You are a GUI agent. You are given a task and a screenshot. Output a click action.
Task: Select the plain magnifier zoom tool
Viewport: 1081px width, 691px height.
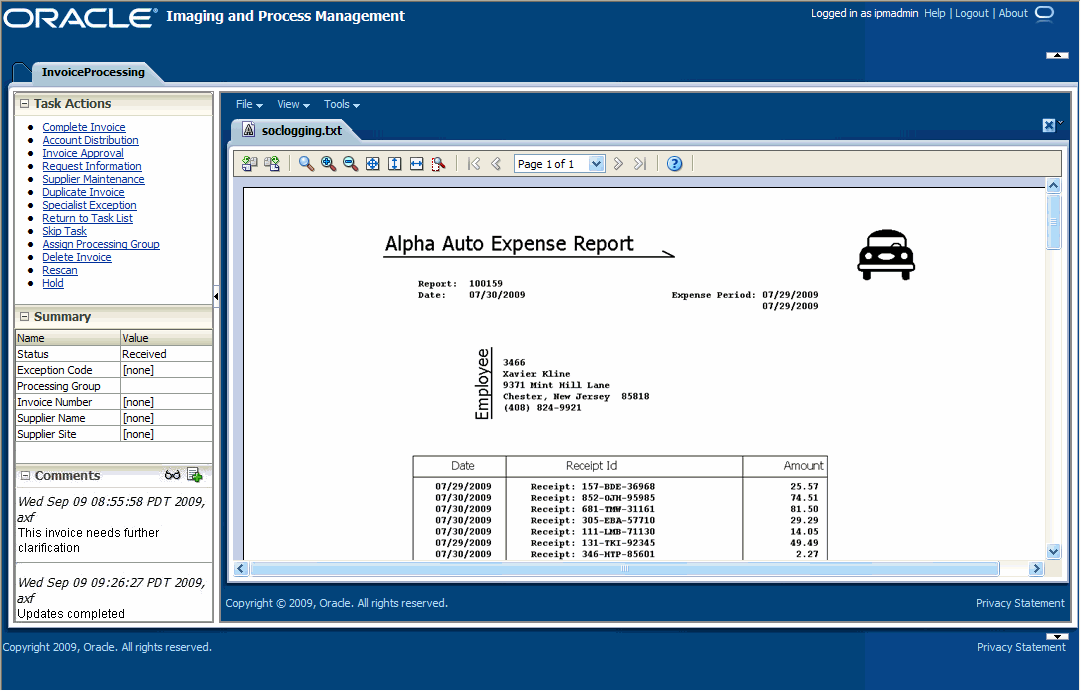[306, 163]
